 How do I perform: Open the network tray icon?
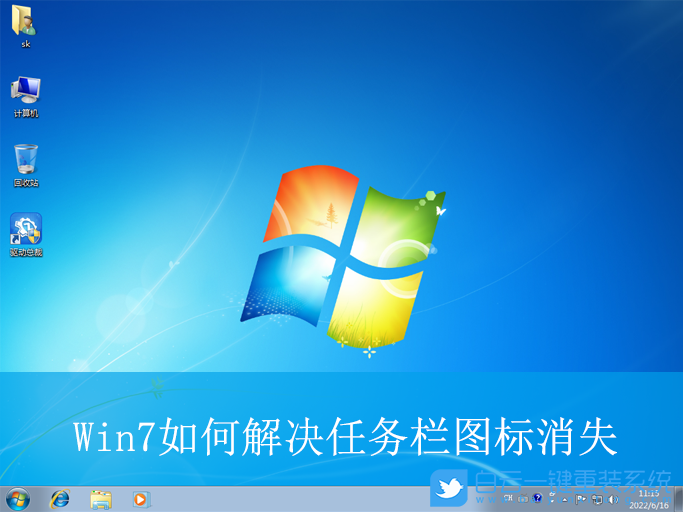597,499
